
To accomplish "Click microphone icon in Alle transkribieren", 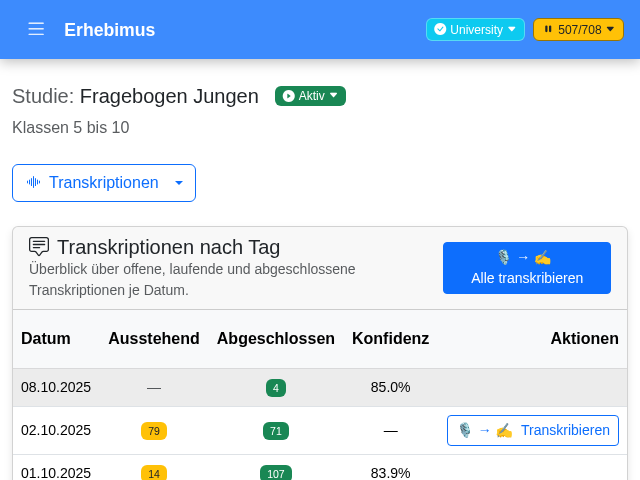I will coord(504,257).
